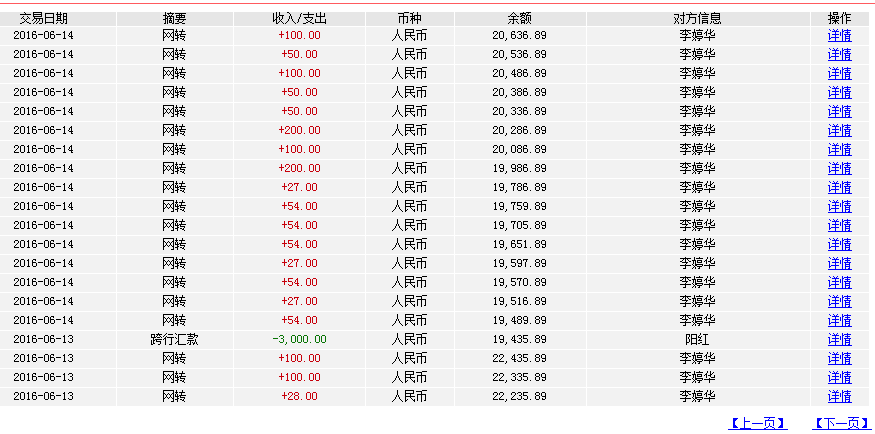Viewport: 875px width, 434px height.
Task: Select the 跨行汇款 summary cell
Action: 174,339
